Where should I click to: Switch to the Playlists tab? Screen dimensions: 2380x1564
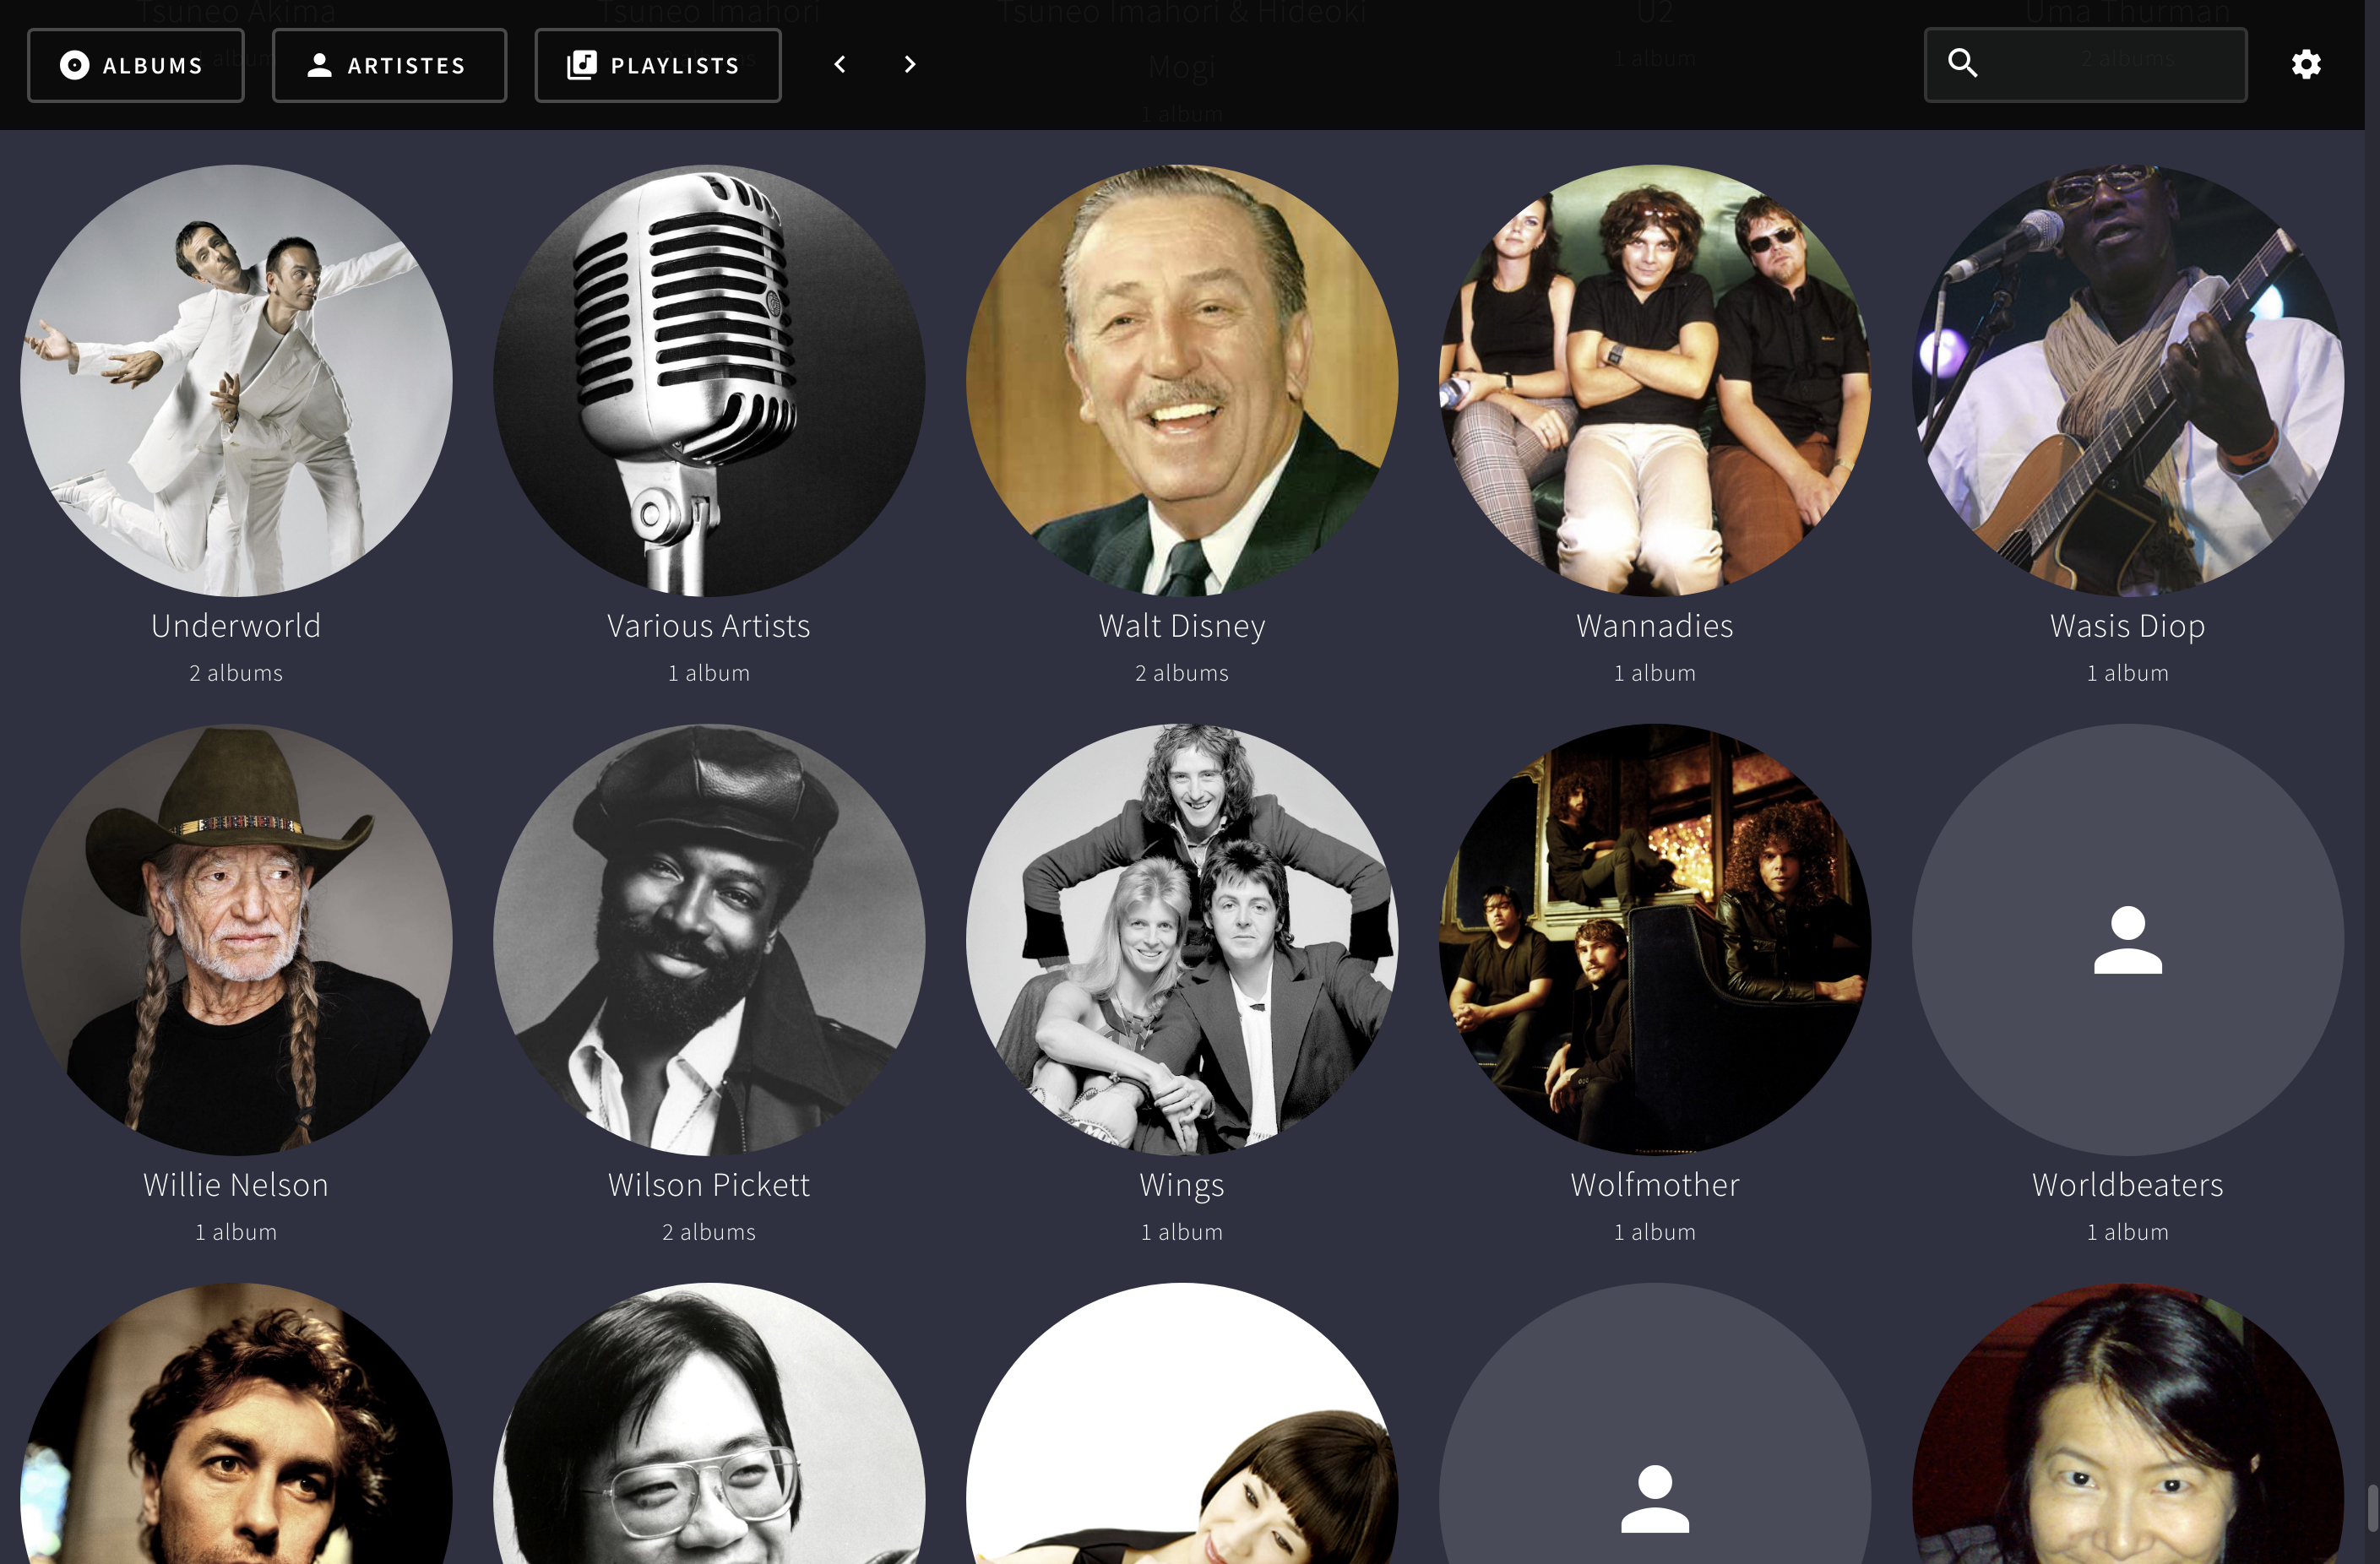(657, 64)
